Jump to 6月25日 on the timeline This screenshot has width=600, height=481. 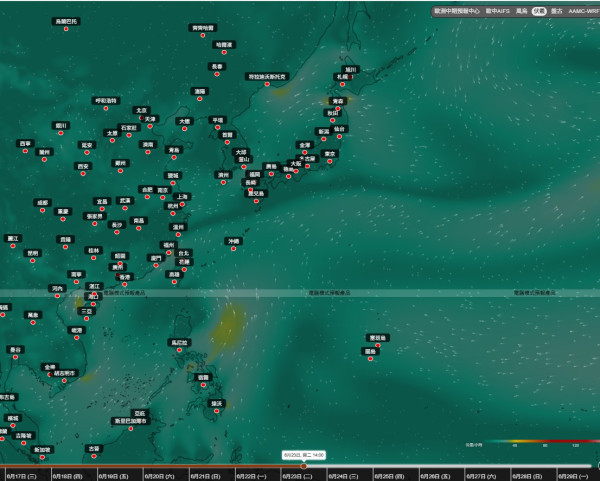click(389, 476)
